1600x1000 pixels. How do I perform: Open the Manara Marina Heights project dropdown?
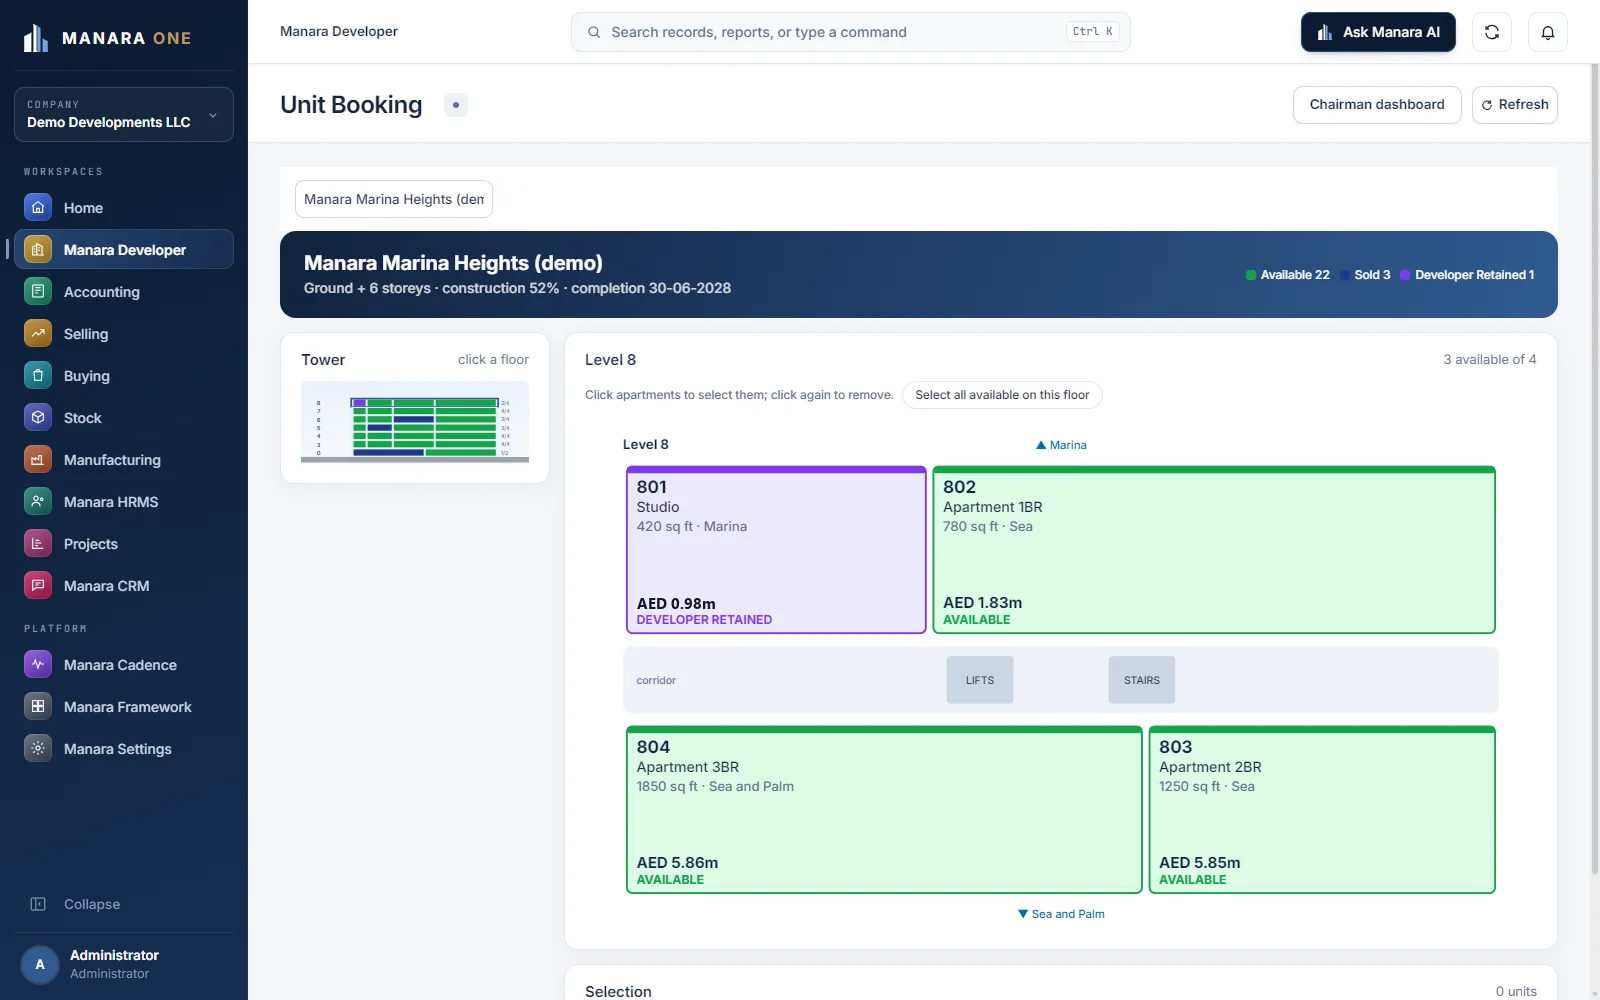coord(394,199)
